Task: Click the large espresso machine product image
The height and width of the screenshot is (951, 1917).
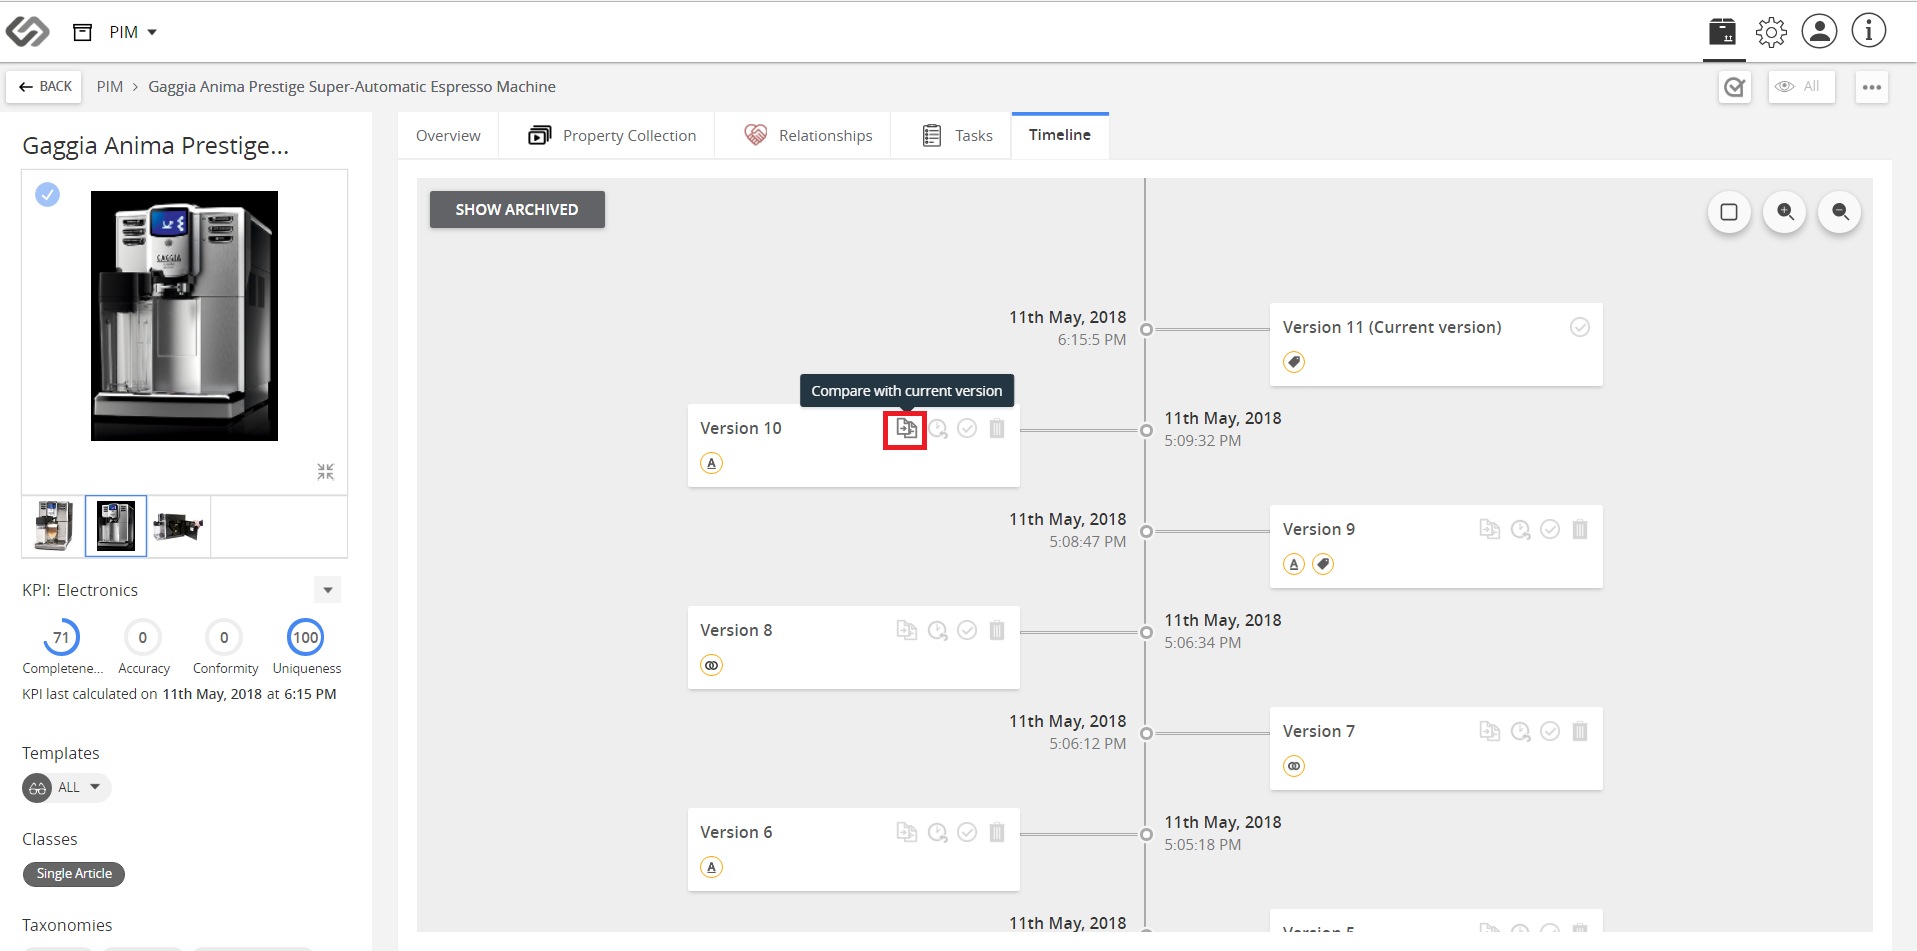Action: click(184, 316)
